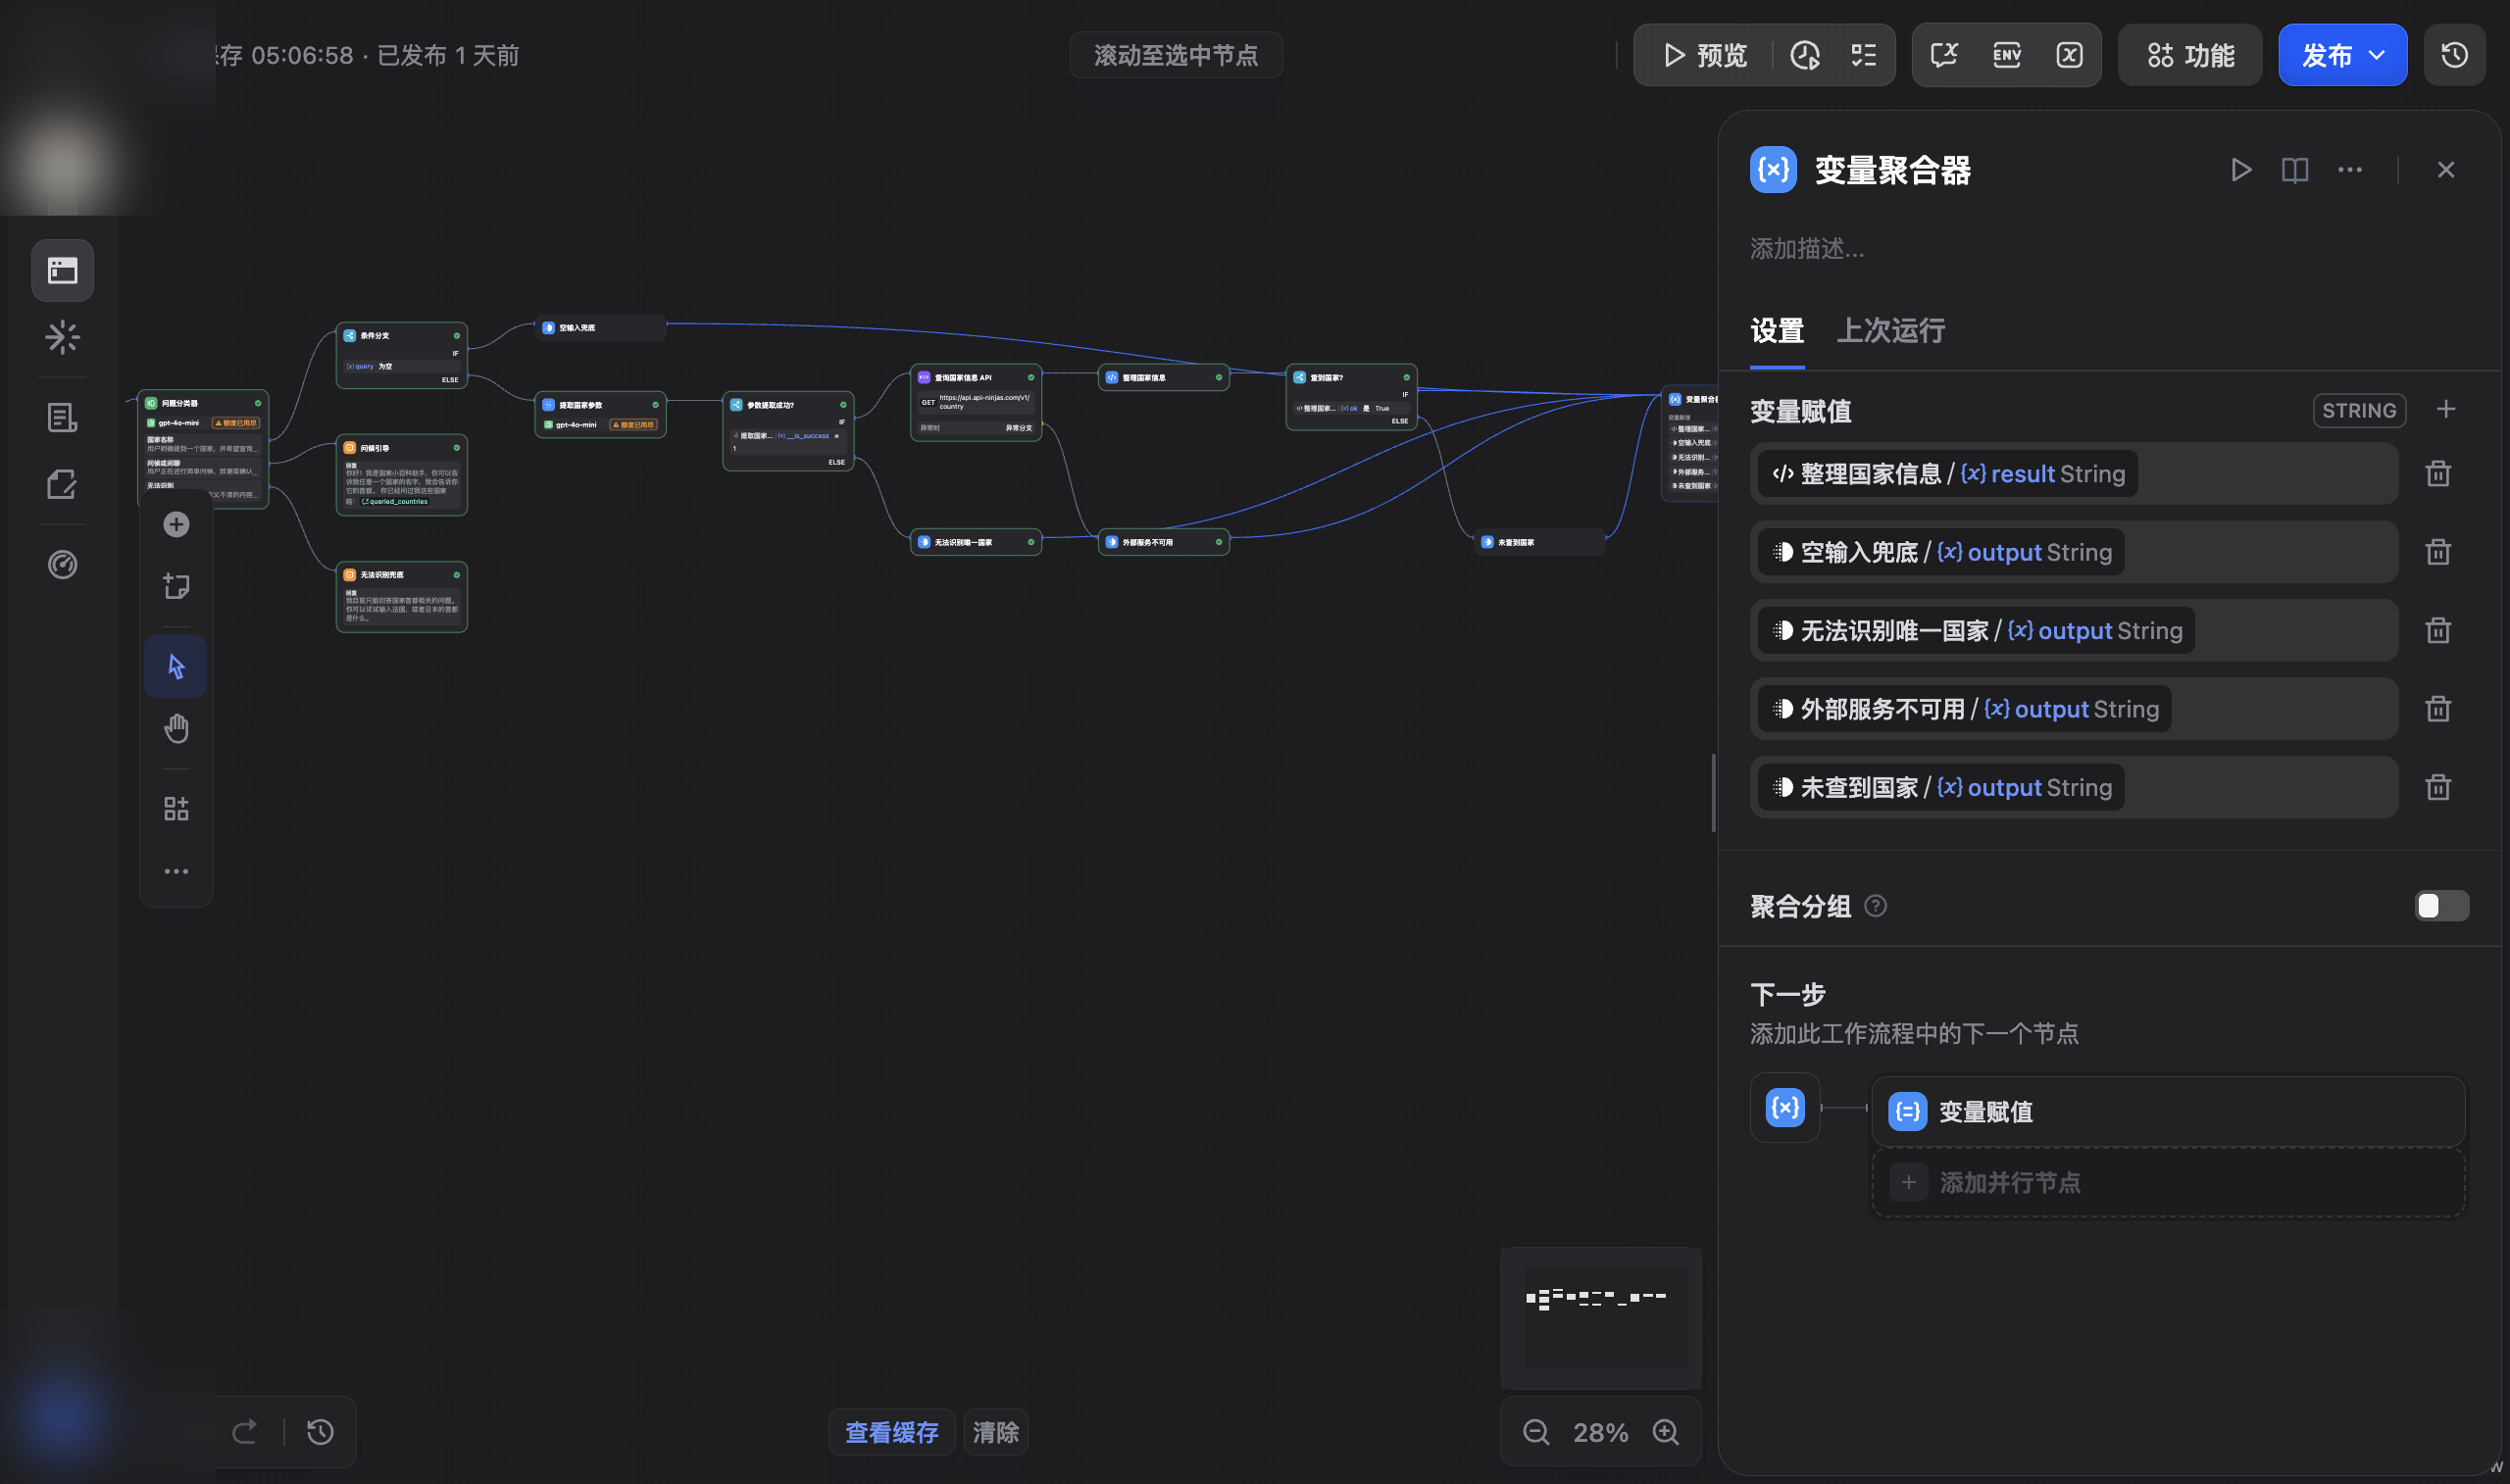Open the orchestrate icon in left sidebar

click(62, 270)
